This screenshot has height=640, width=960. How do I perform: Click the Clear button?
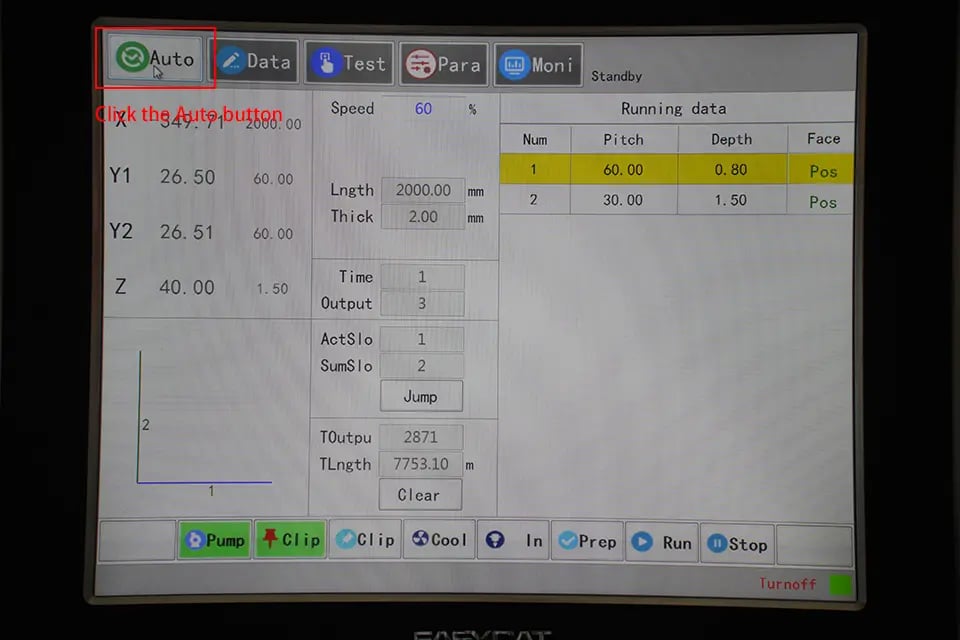pyautogui.click(x=419, y=495)
